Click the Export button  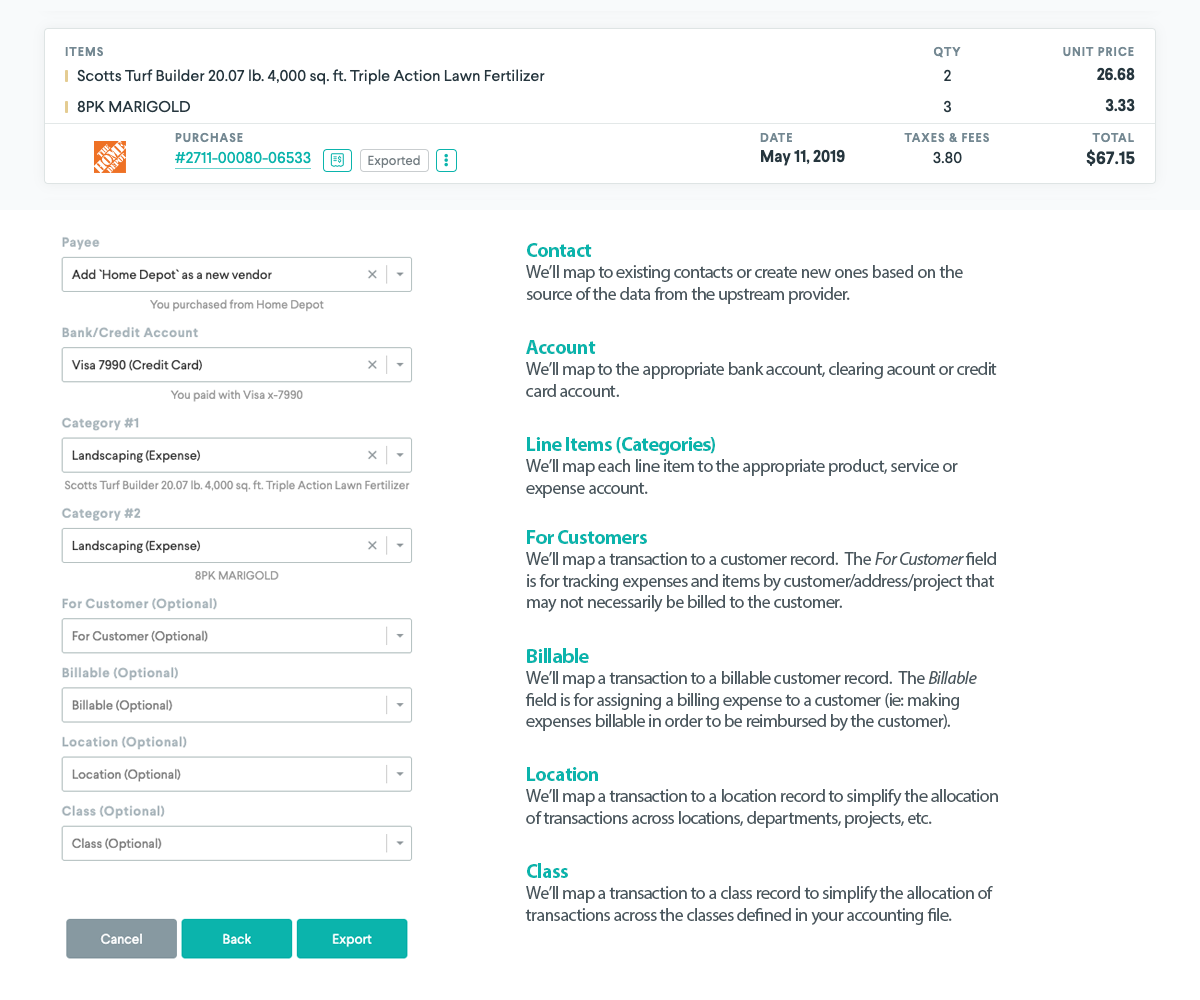pyautogui.click(x=352, y=939)
